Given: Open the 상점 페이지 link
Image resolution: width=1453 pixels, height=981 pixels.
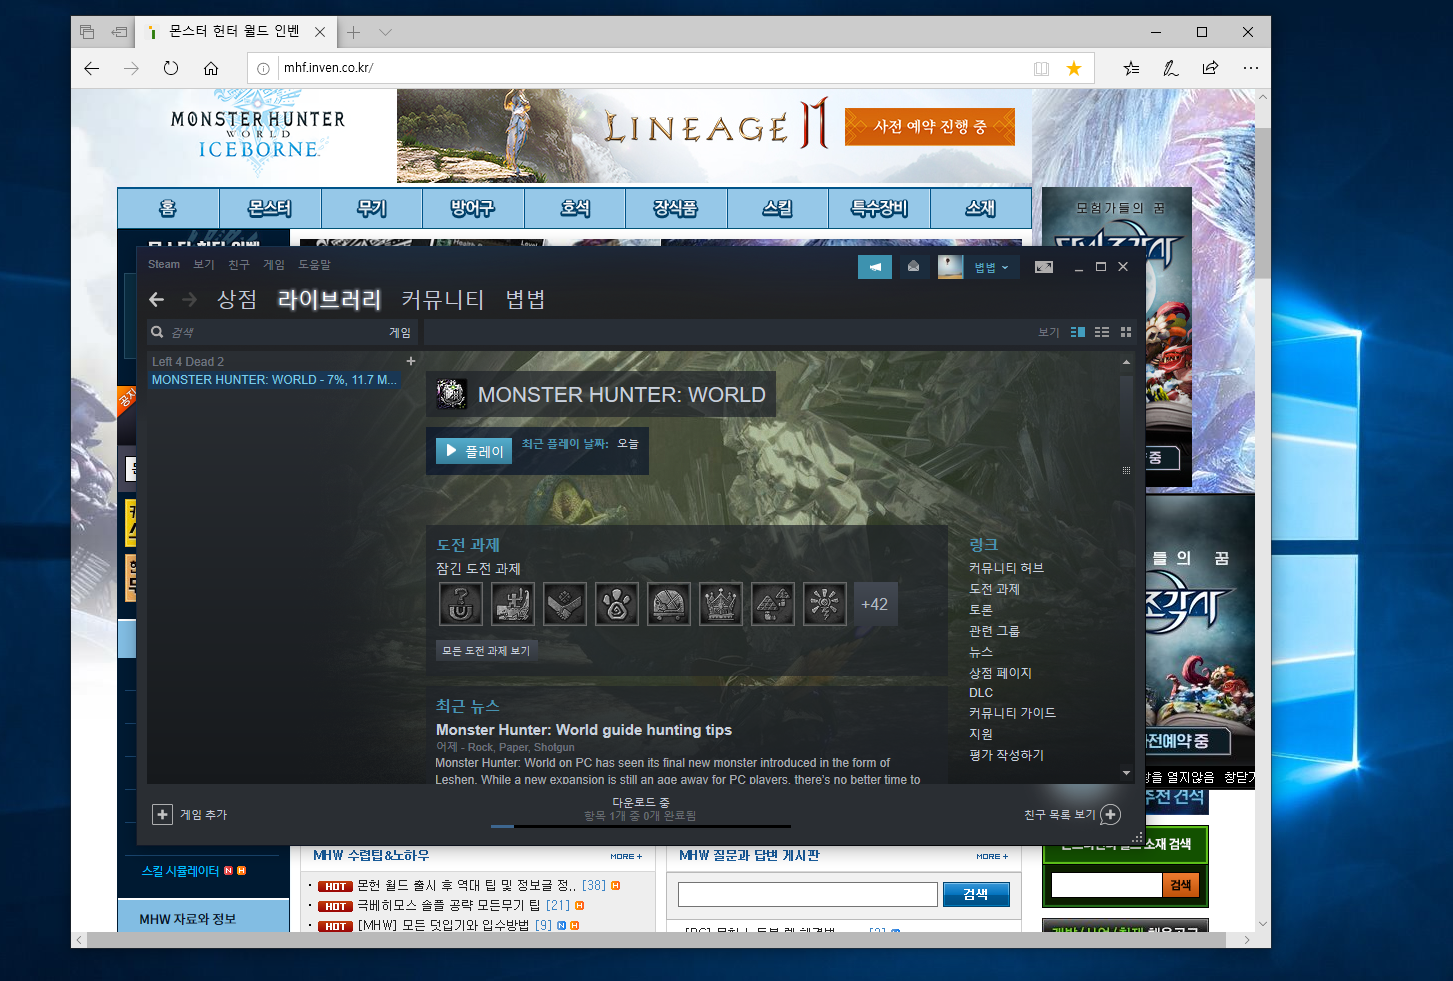Looking at the screenshot, I should [x=1000, y=673].
